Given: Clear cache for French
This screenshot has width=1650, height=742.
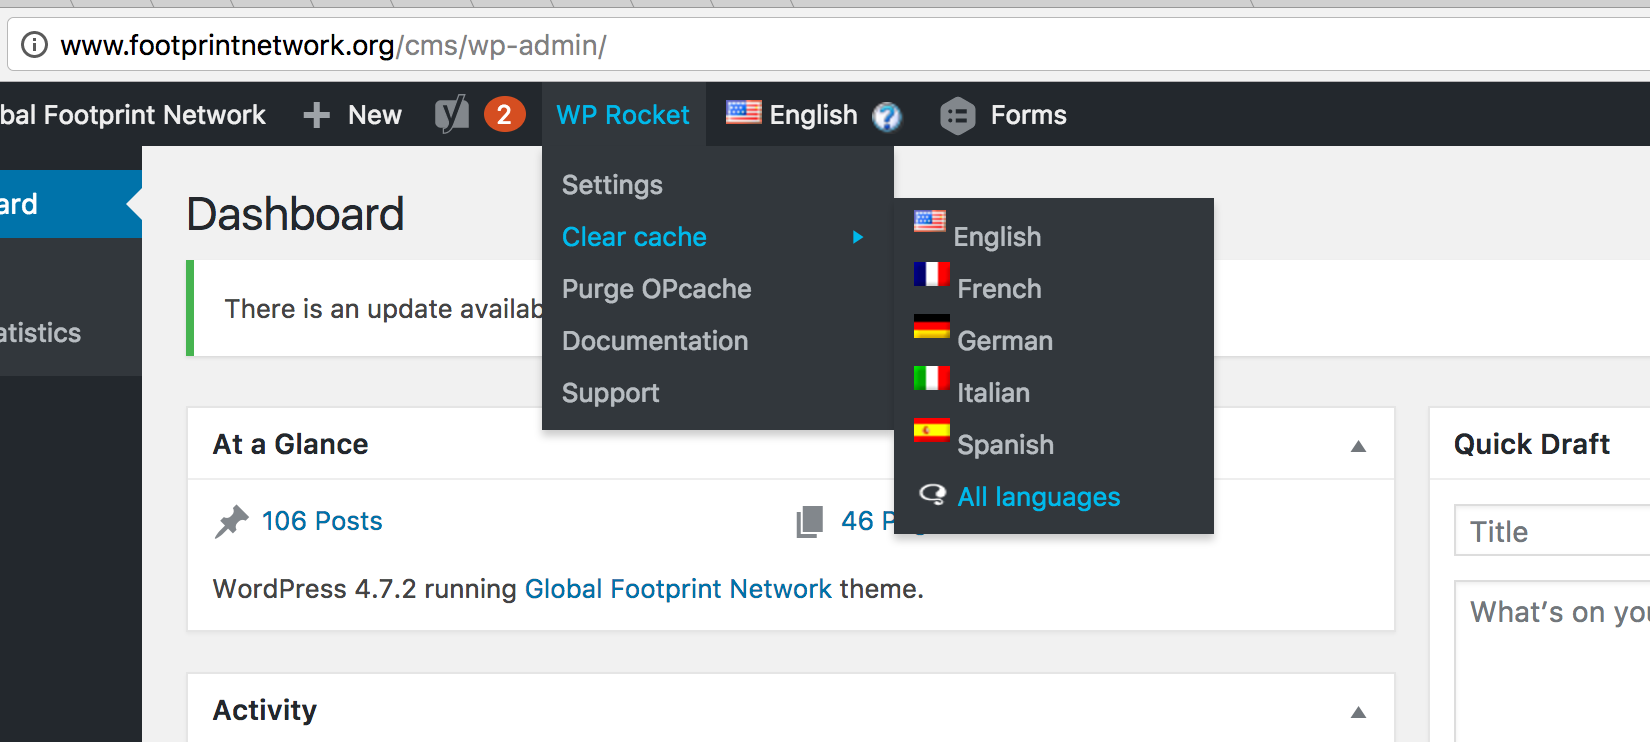Looking at the screenshot, I should [x=1000, y=289].
